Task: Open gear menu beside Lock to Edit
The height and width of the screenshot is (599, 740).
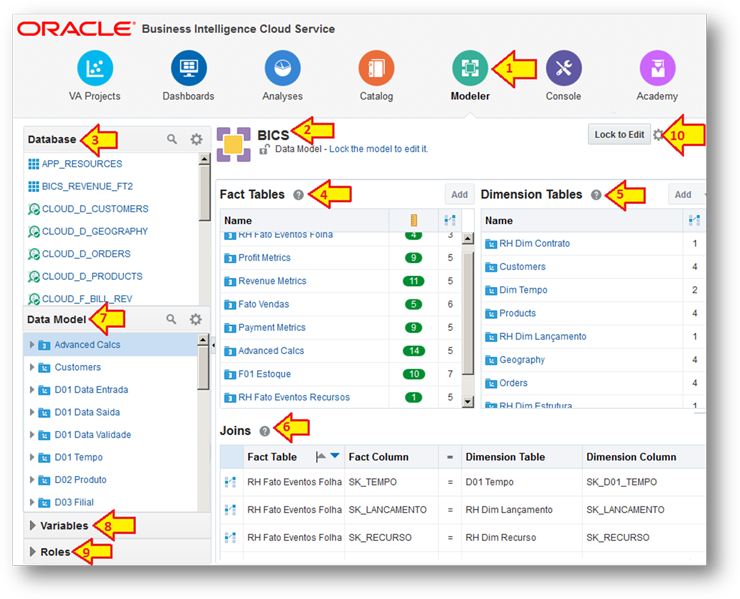Action: [x=658, y=135]
